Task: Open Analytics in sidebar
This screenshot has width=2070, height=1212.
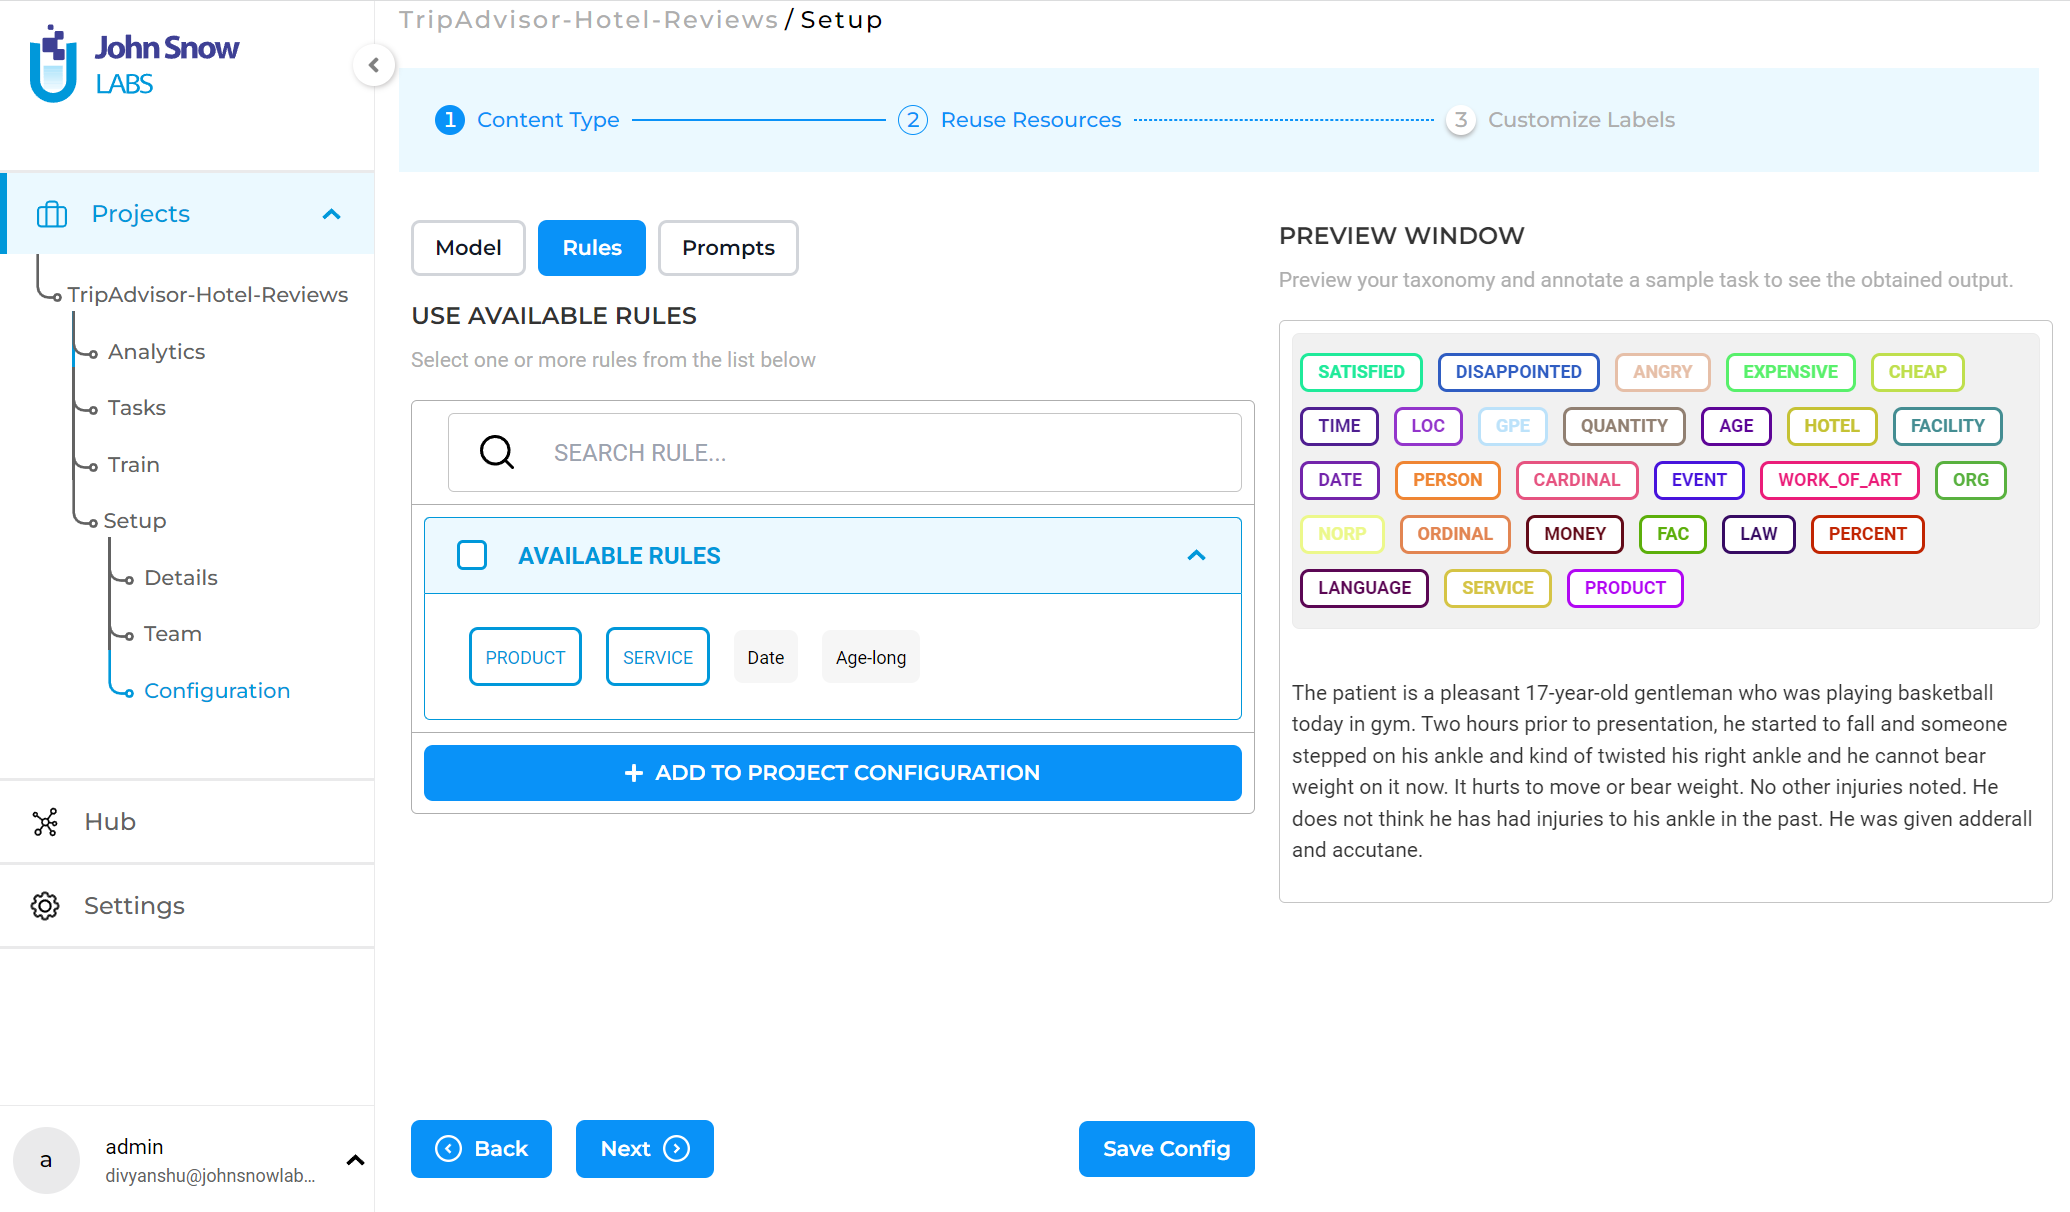Action: [x=156, y=352]
